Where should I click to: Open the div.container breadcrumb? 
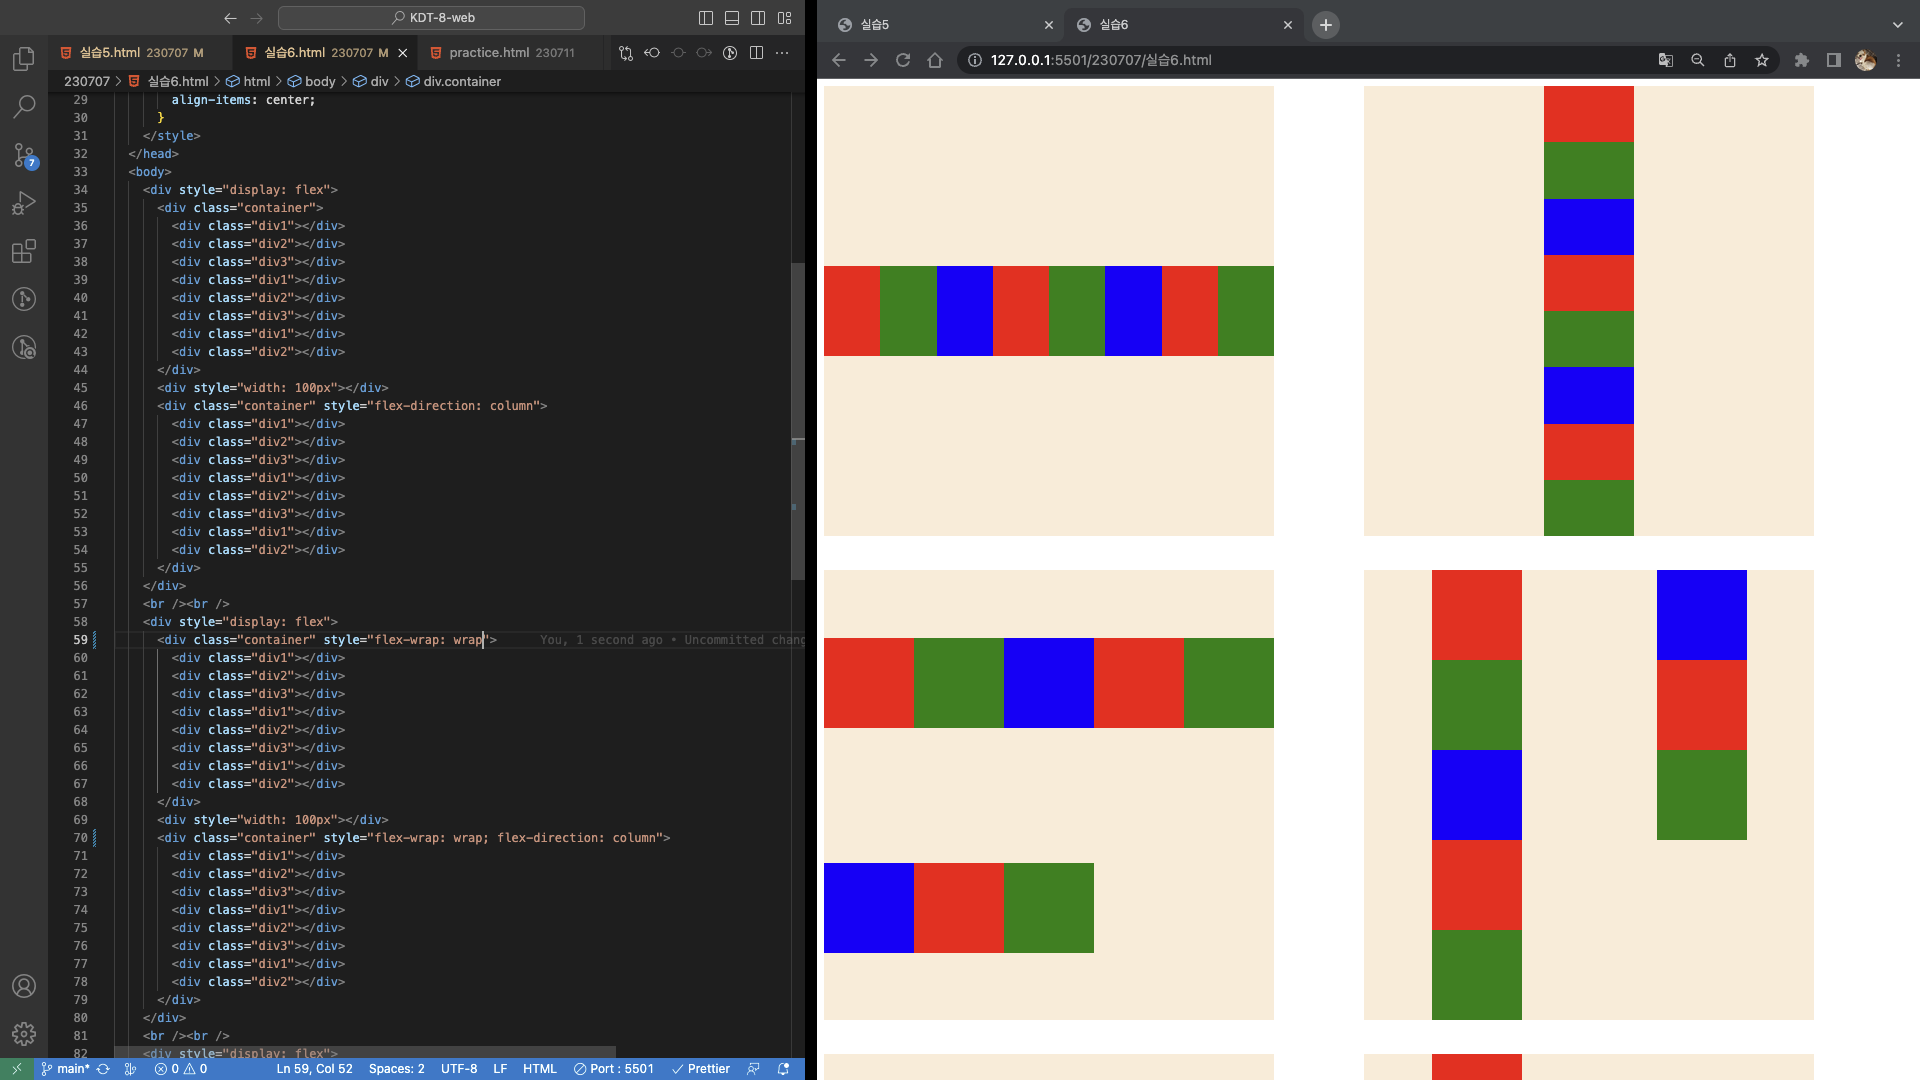click(x=454, y=81)
